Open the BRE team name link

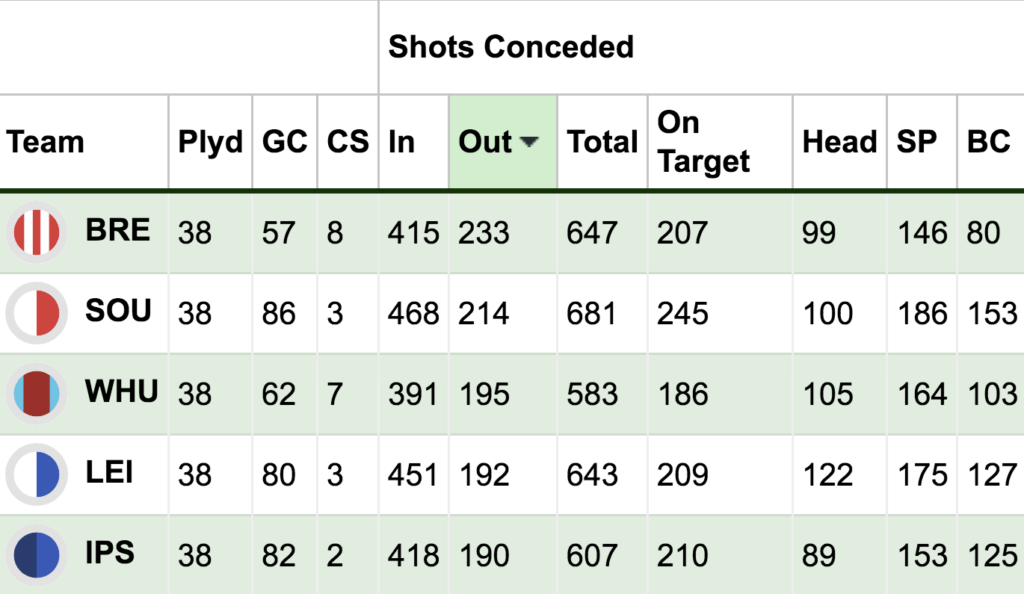pyautogui.click(x=118, y=231)
